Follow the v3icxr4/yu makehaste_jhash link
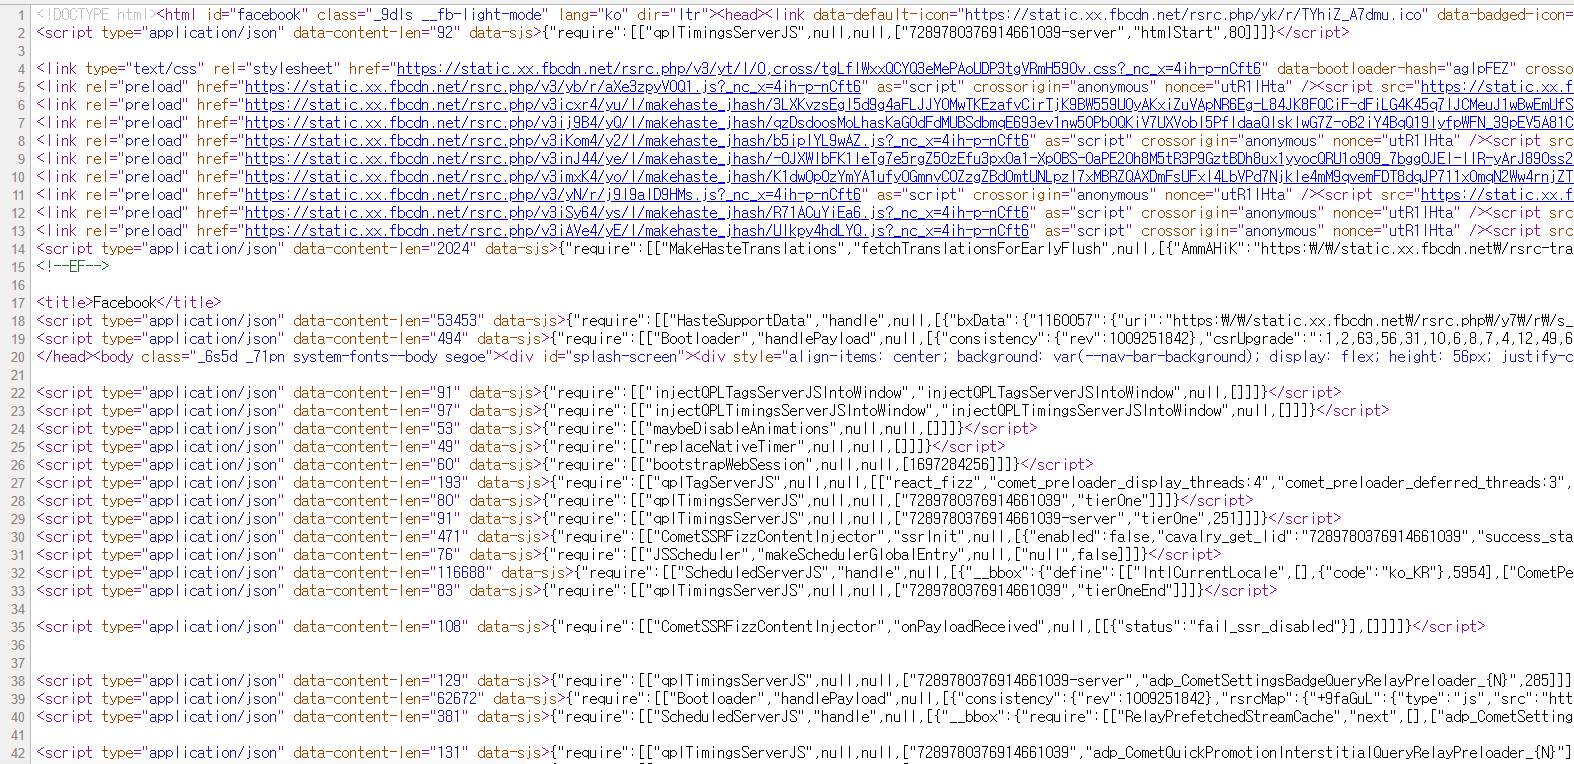The image size is (1574, 764). [909, 104]
